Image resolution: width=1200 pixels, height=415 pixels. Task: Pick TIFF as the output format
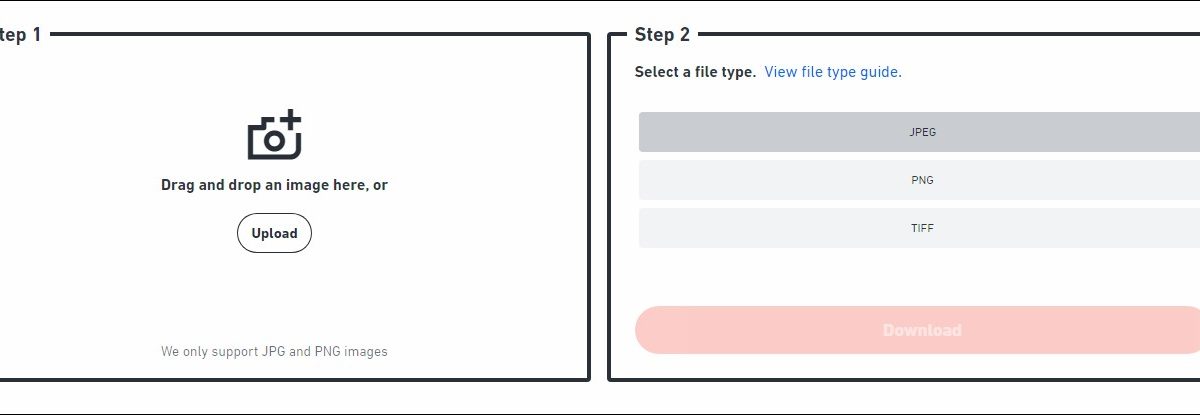pos(921,228)
